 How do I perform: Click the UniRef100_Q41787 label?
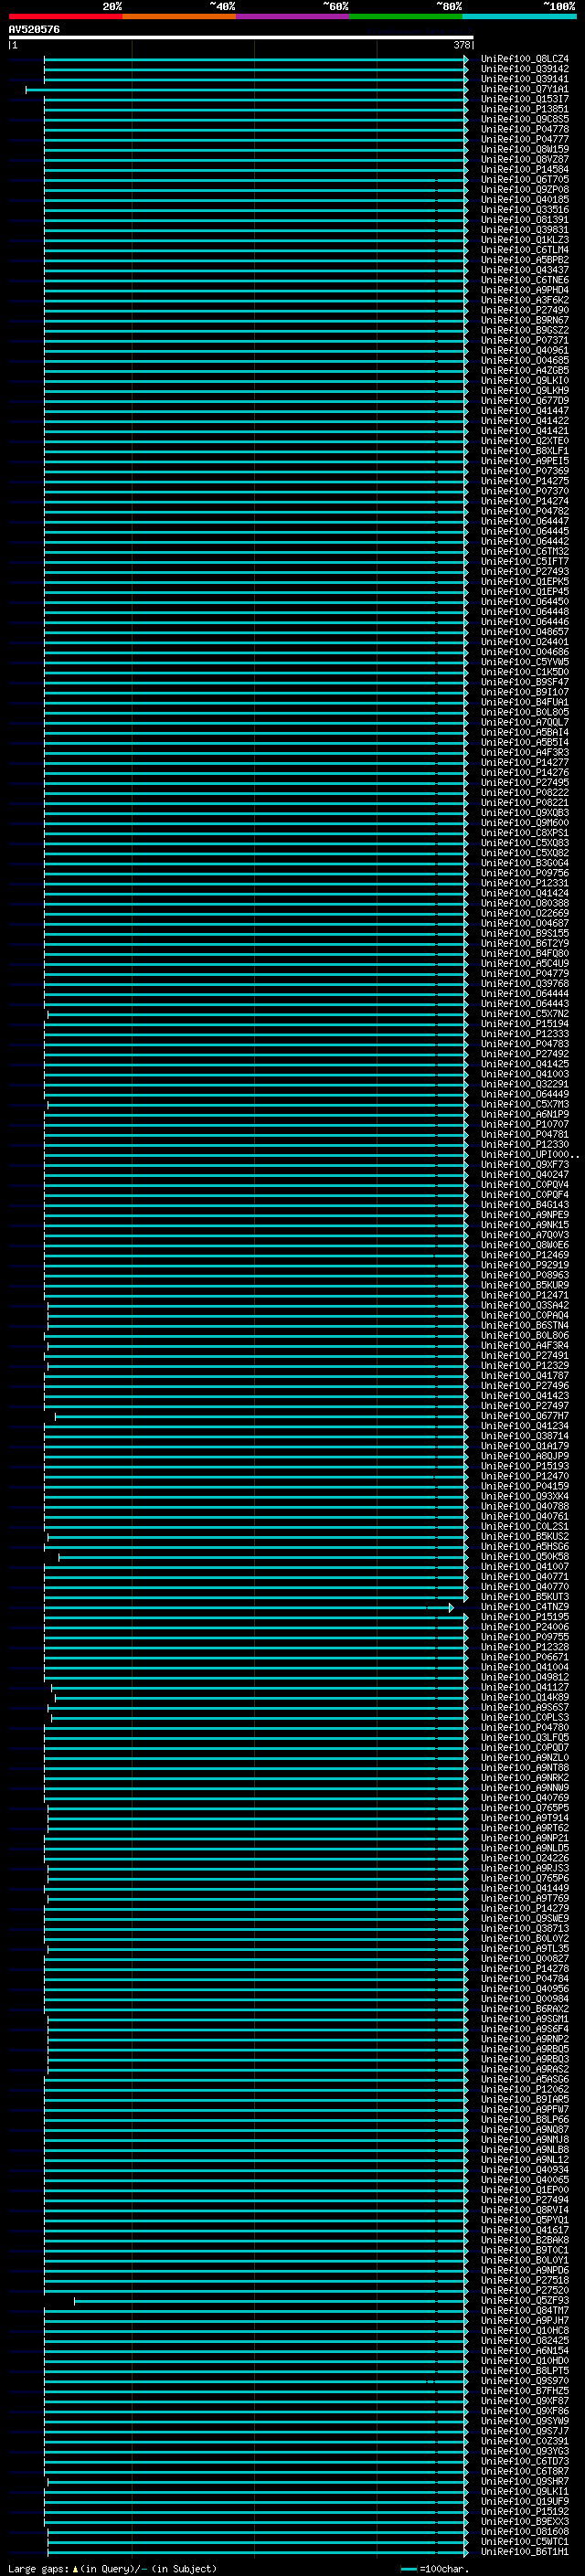pyautogui.click(x=525, y=1375)
